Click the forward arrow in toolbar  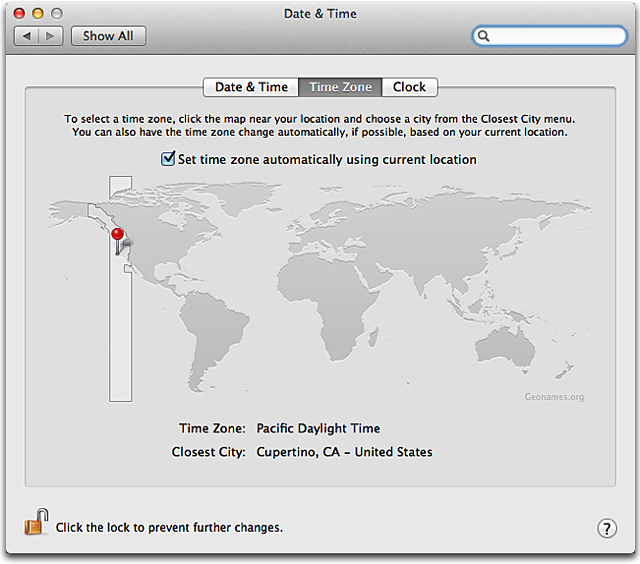[x=51, y=36]
